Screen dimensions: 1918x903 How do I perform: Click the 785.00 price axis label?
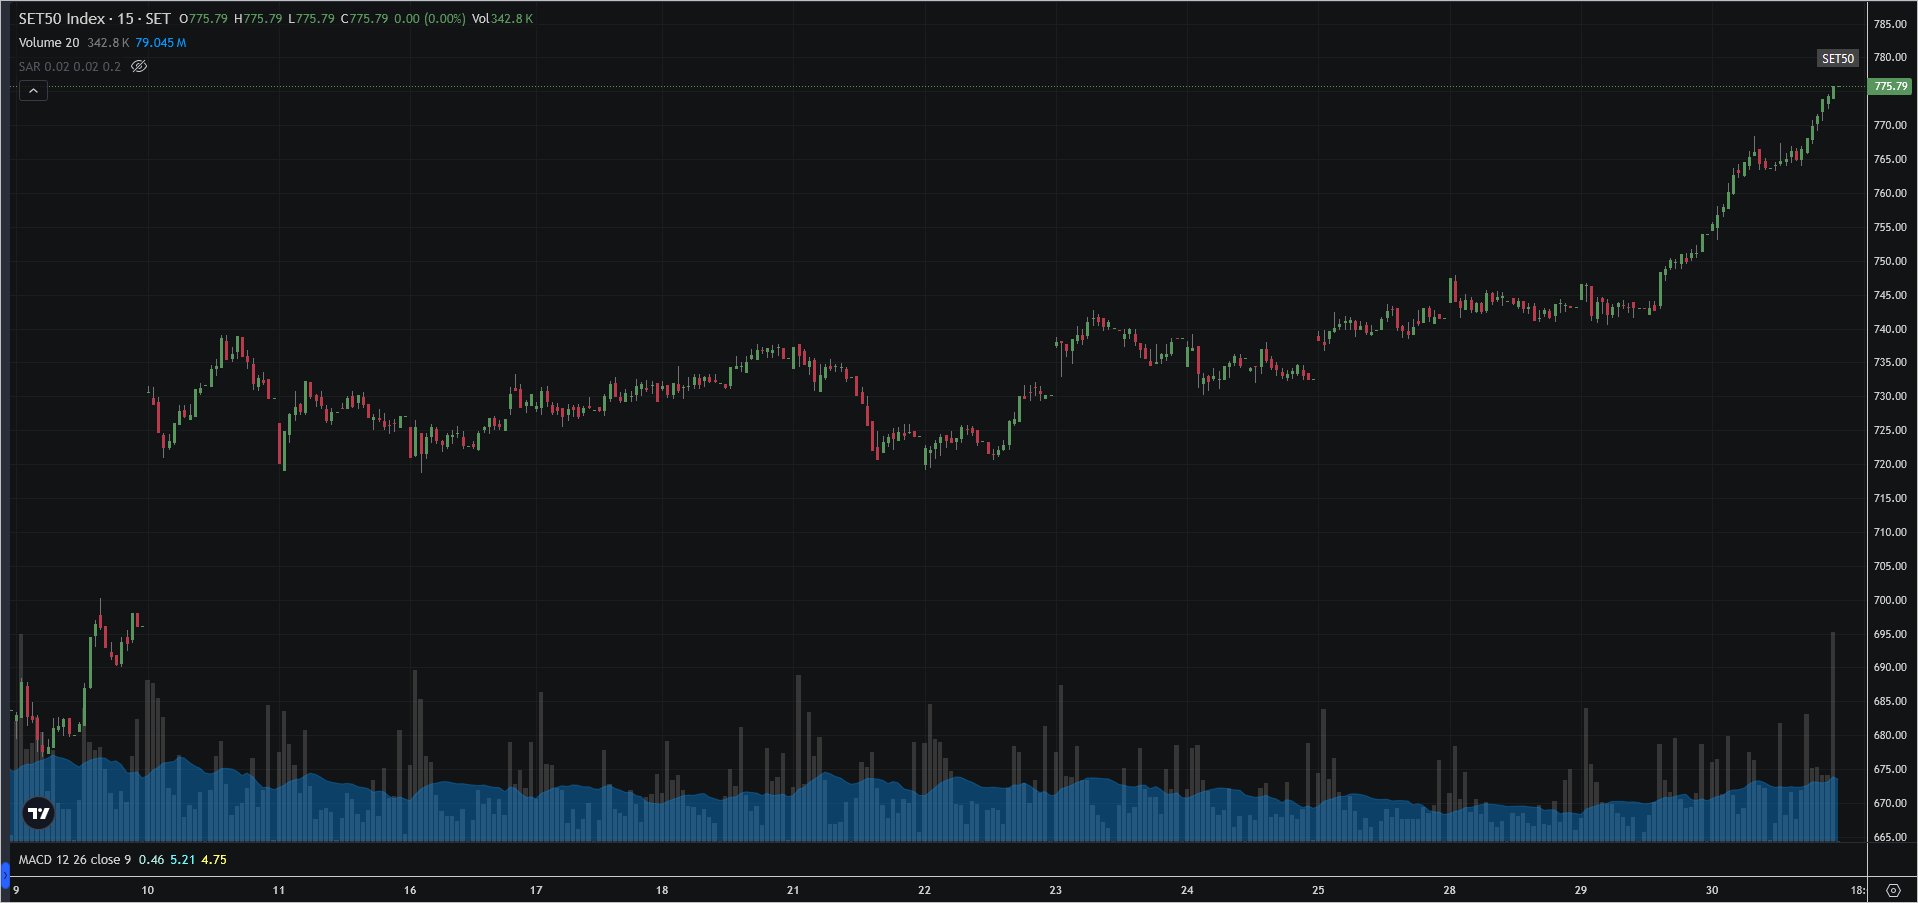tap(1890, 24)
